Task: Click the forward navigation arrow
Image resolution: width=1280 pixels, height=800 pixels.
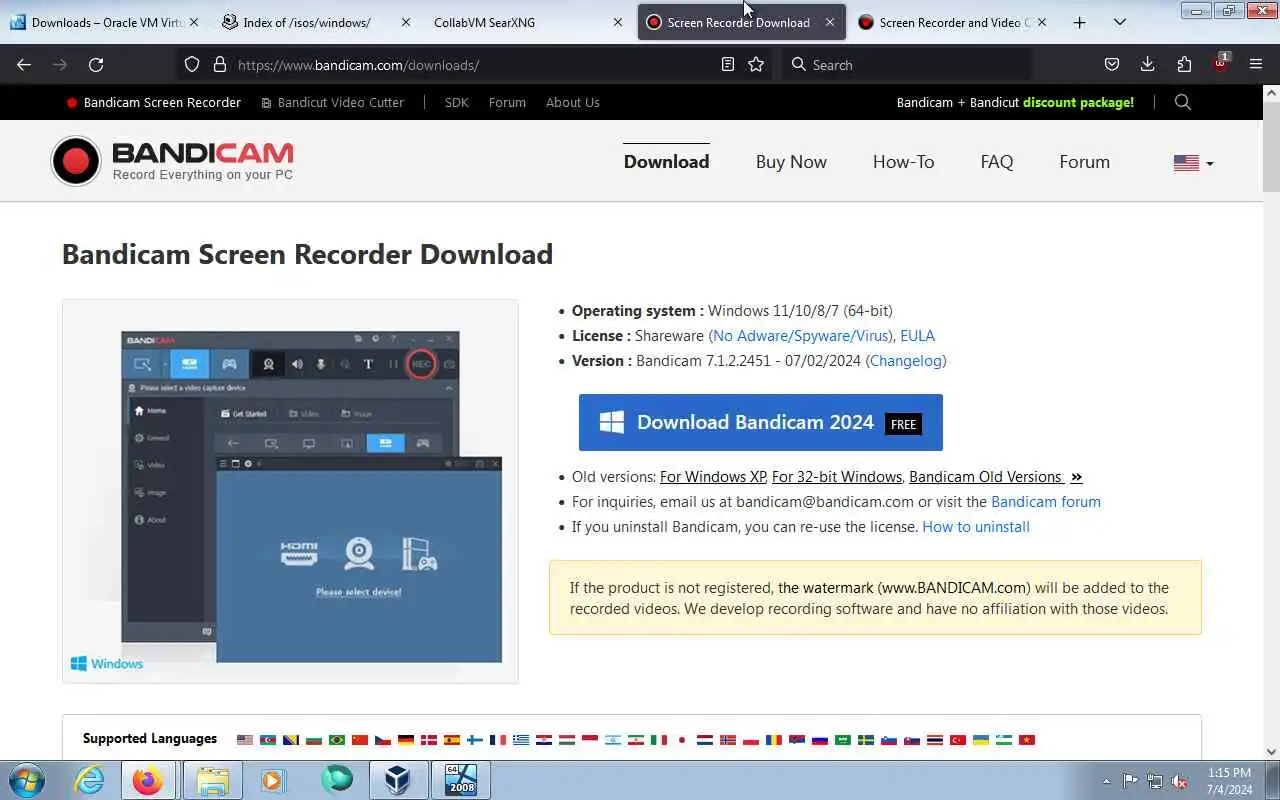Action: point(60,64)
